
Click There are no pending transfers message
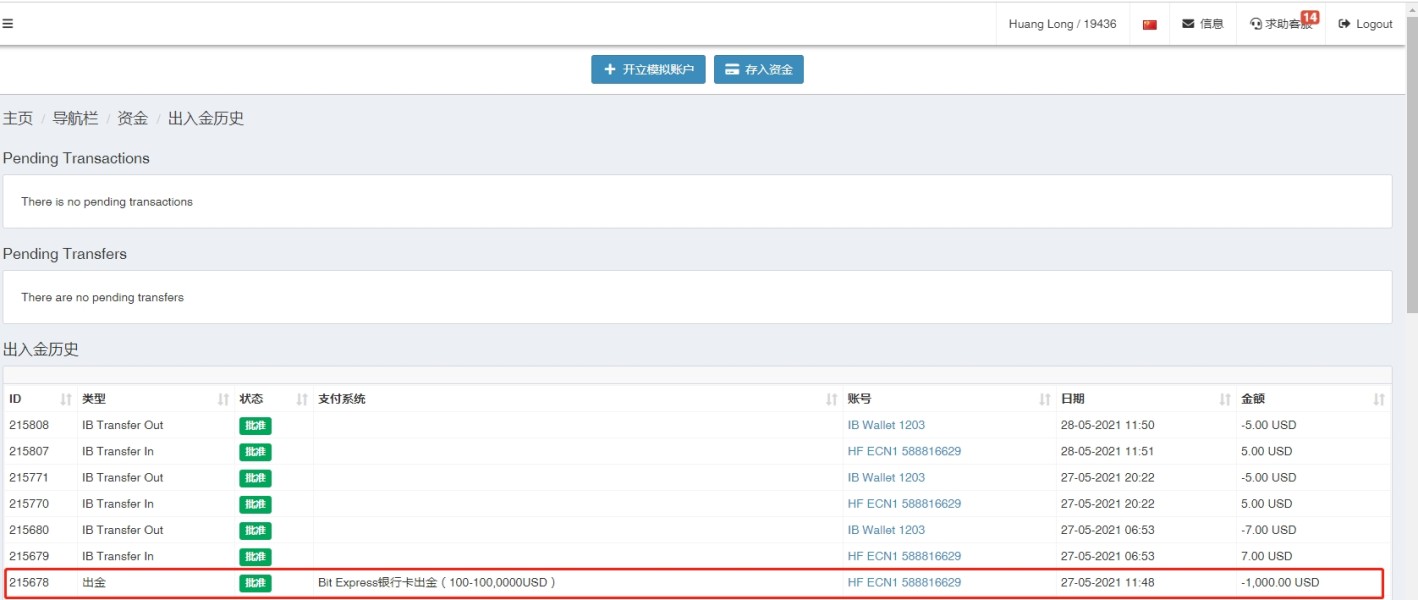point(102,297)
